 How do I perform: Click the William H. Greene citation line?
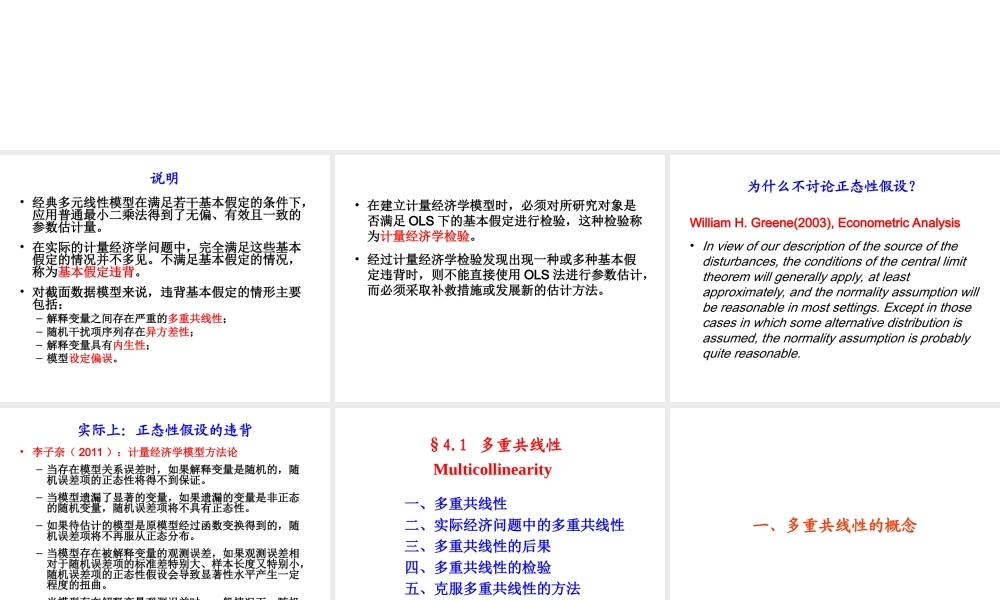click(824, 223)
